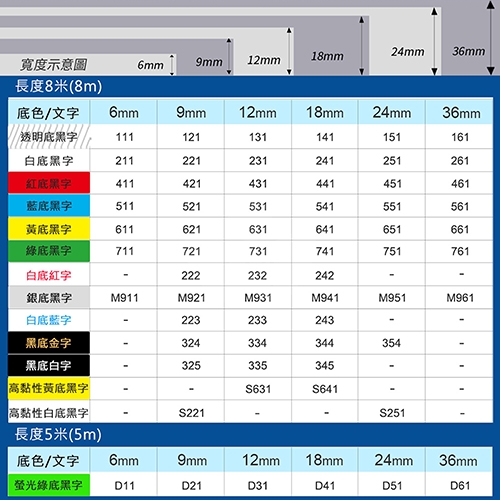
Task: Click the 711 cell
Action: (x=125, y=251)
